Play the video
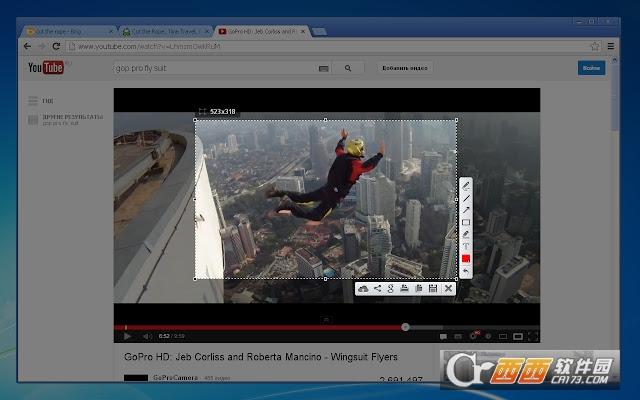Screen dimensions: 640x400 click(127, 336)
